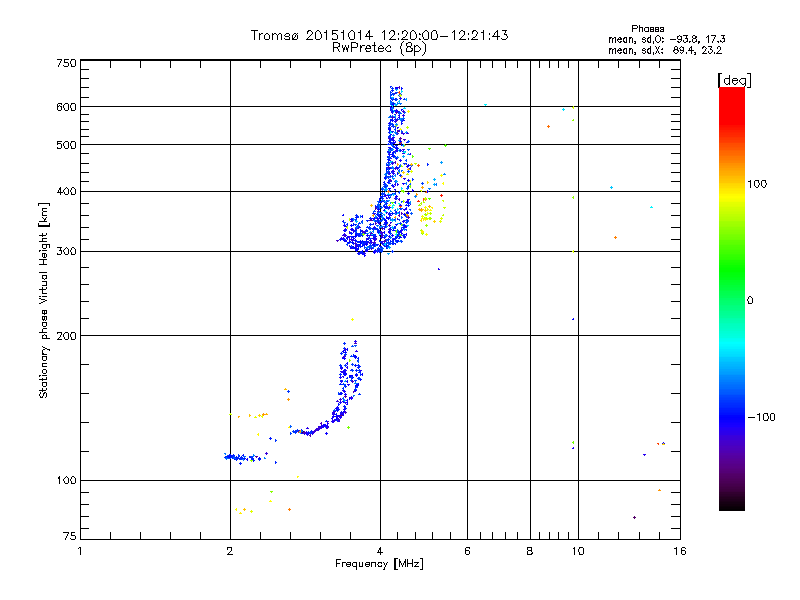
Task: Click the '[deg]' colorbar unit label
Action: (x=734, y=80)
